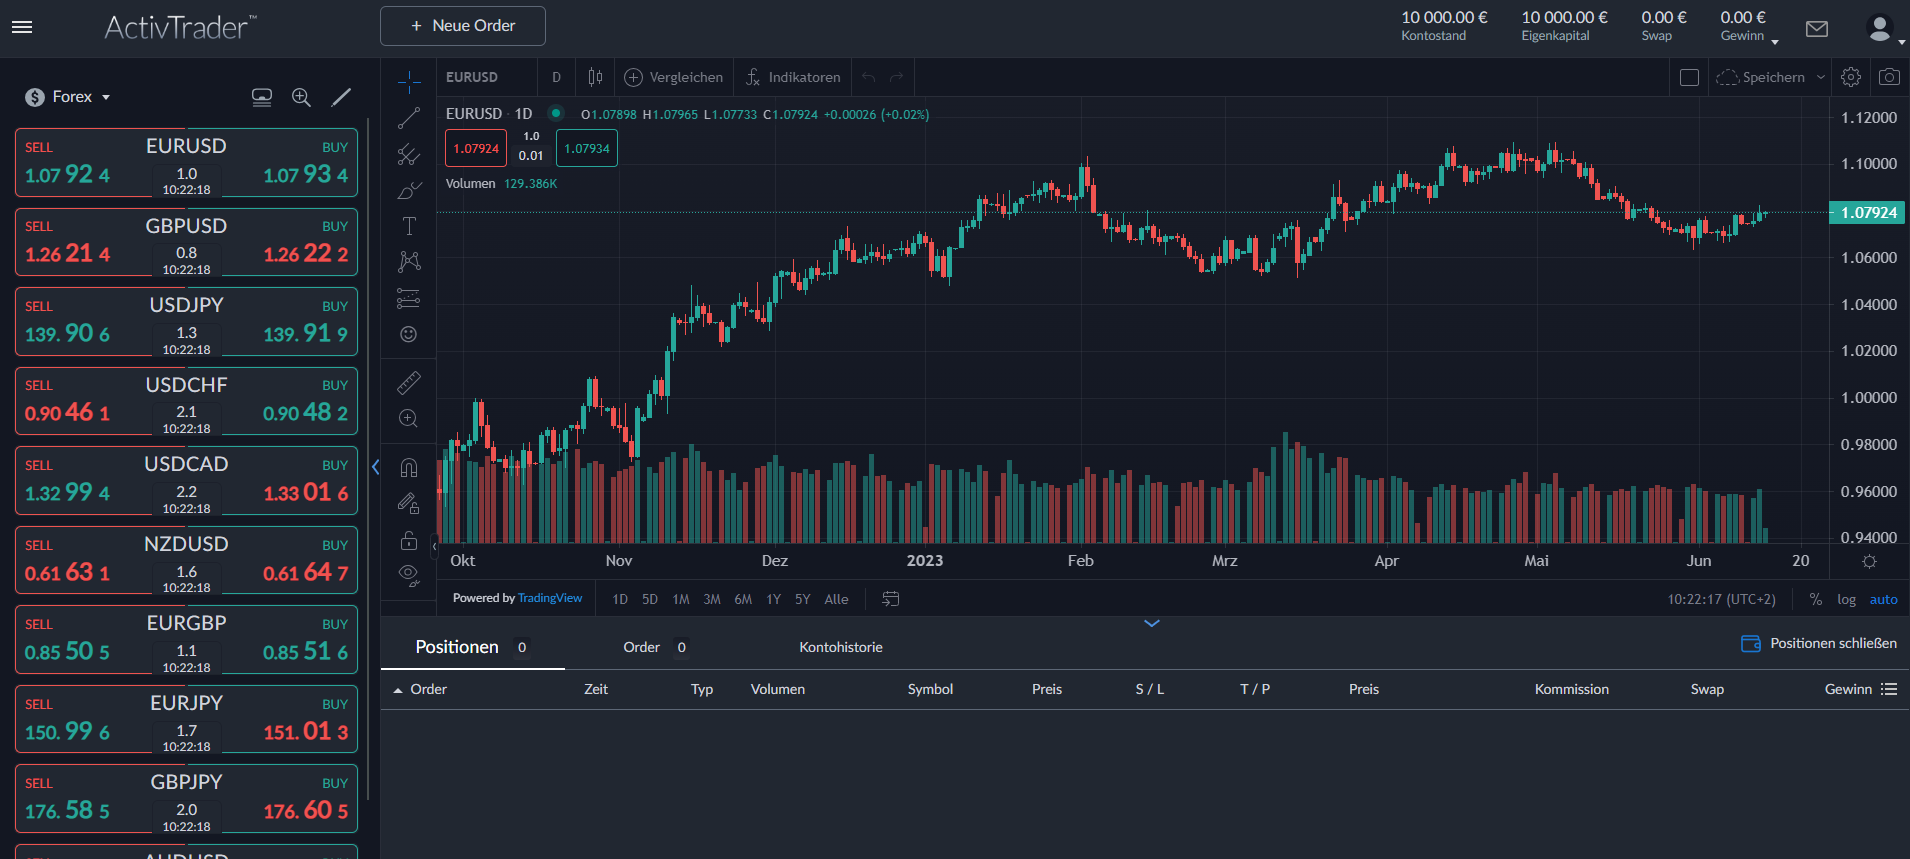Switch to the Kontohistorie tab
The image size is (1910, 859).
click(x=841, y=647)
